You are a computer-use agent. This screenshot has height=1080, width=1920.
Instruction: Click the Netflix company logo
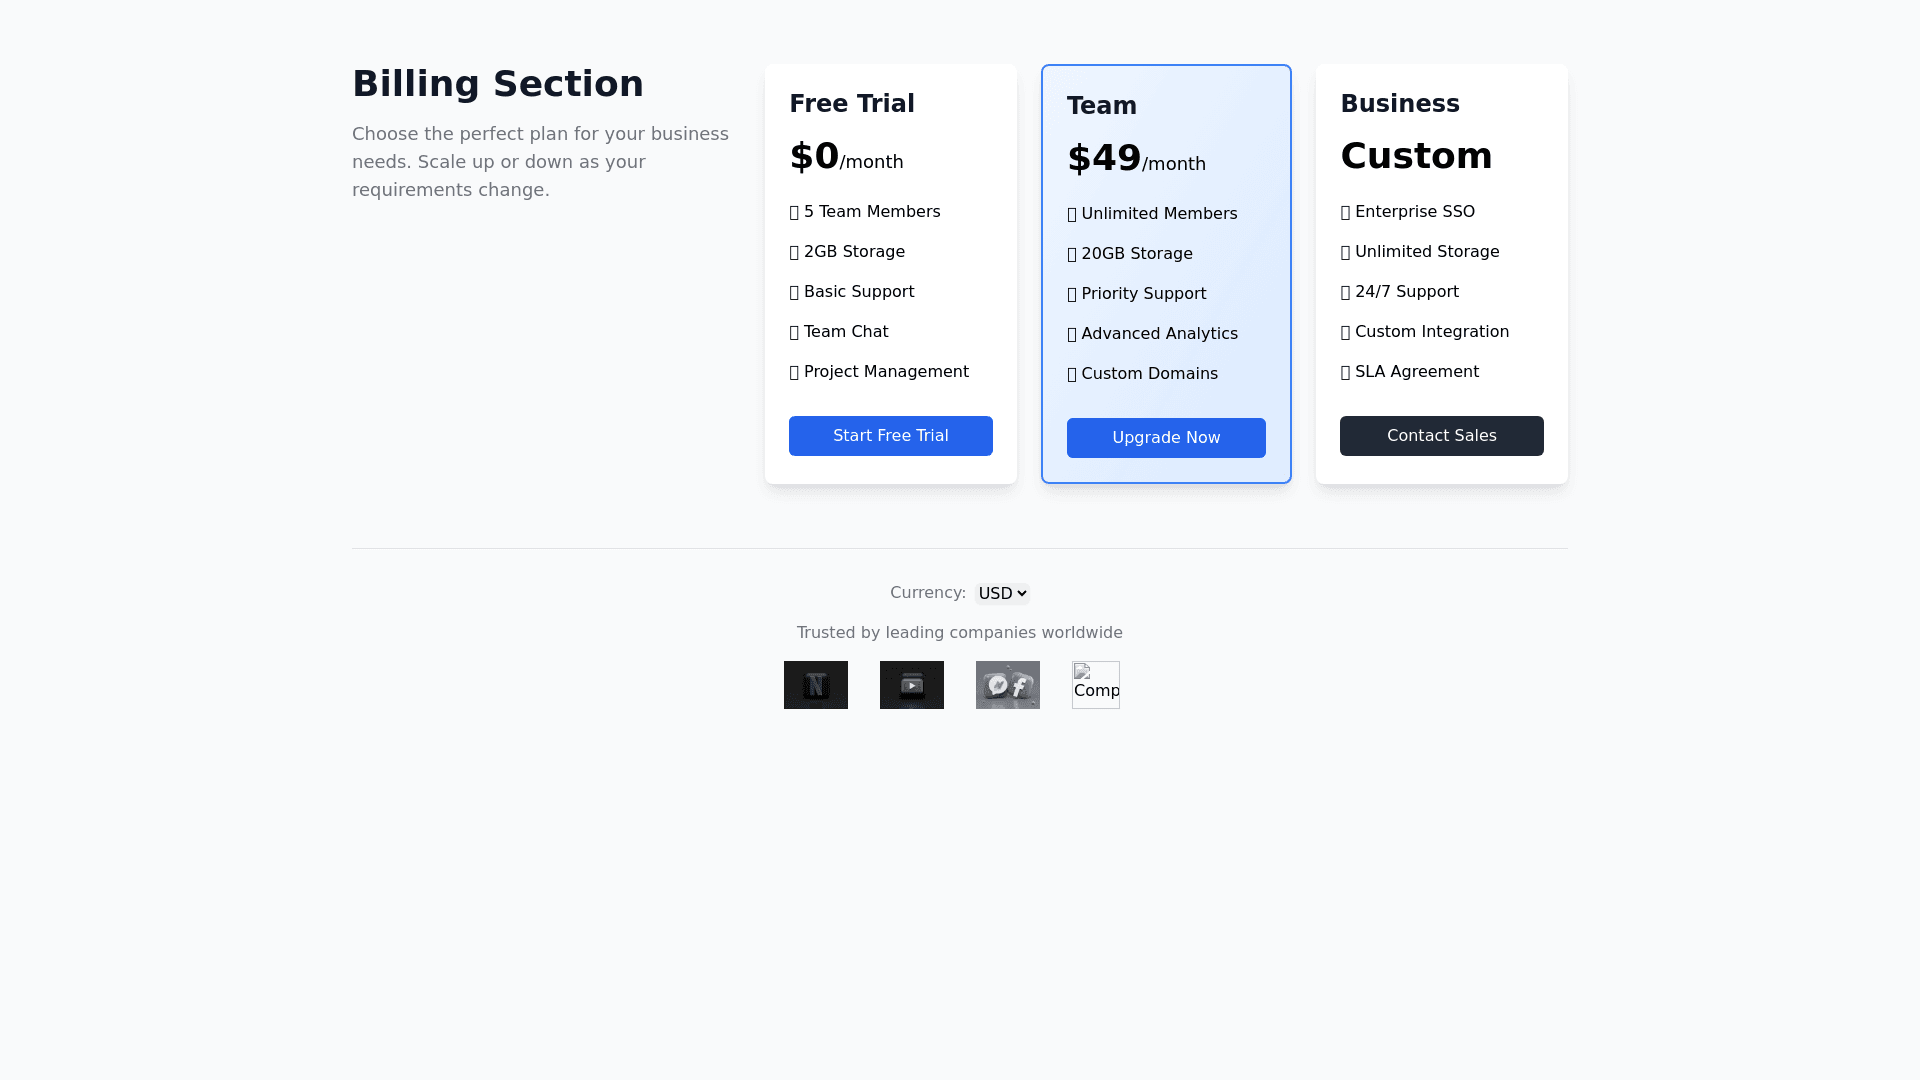pos(815,685)
